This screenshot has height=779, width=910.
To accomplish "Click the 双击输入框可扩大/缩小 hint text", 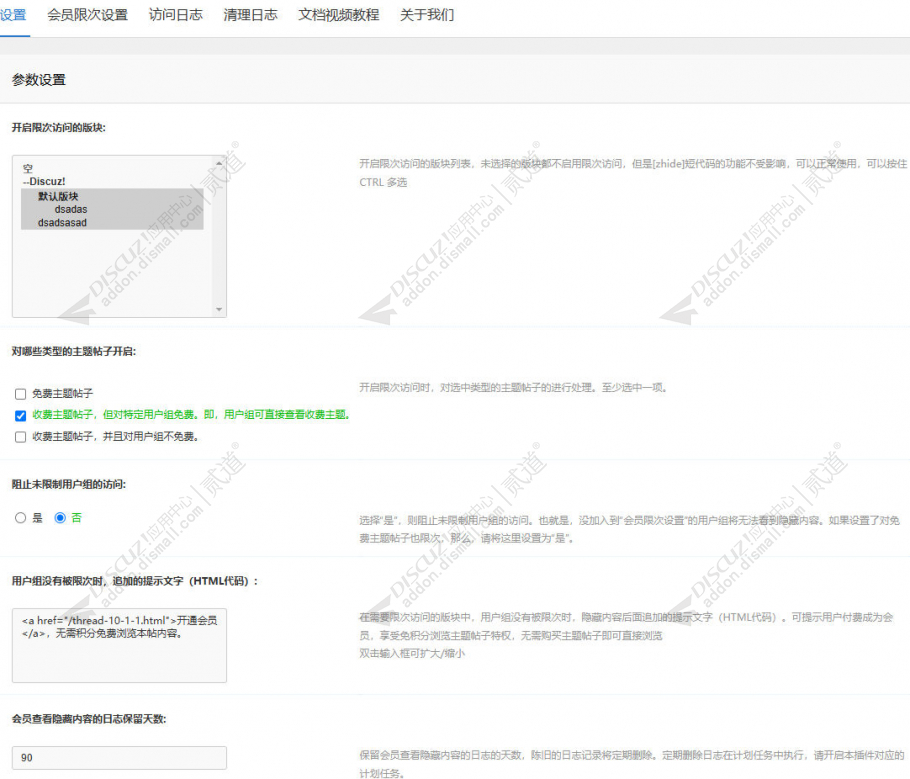I will [x=411, y=654].
